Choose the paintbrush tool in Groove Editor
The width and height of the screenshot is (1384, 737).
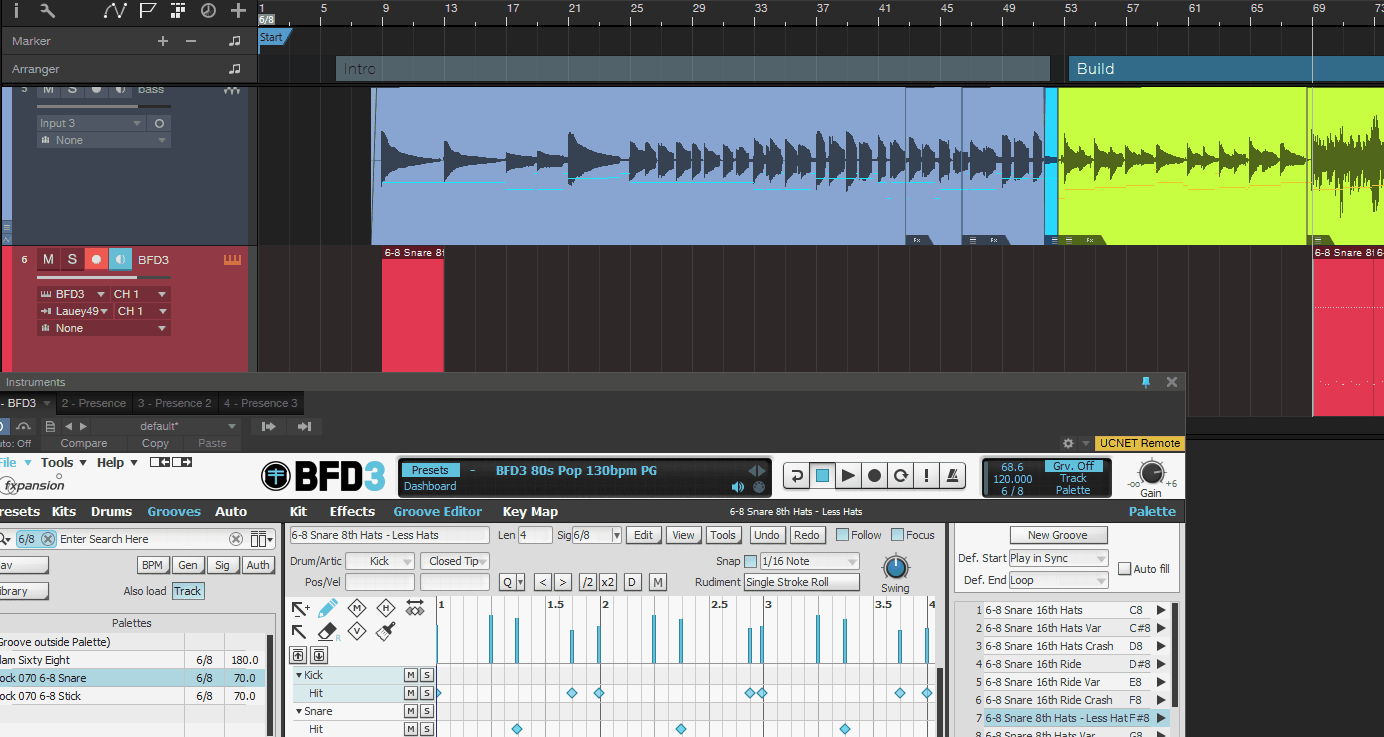click(x=386, y=632)
